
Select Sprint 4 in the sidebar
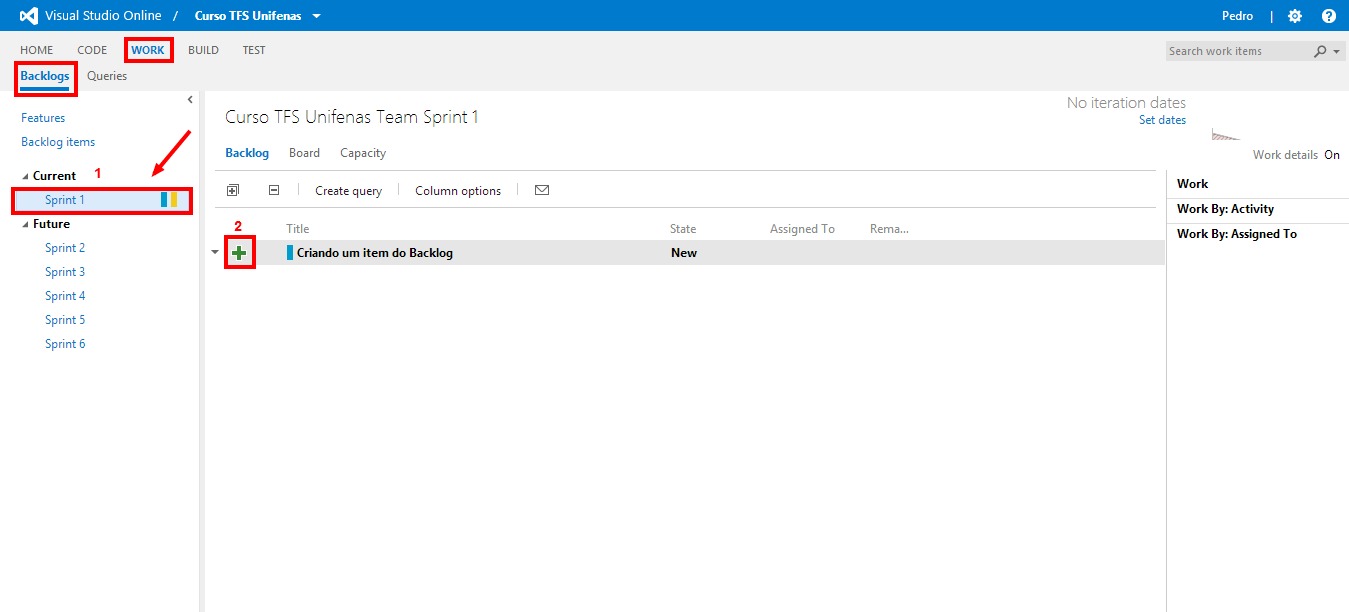pyautogui.click(x=65, y=296)
